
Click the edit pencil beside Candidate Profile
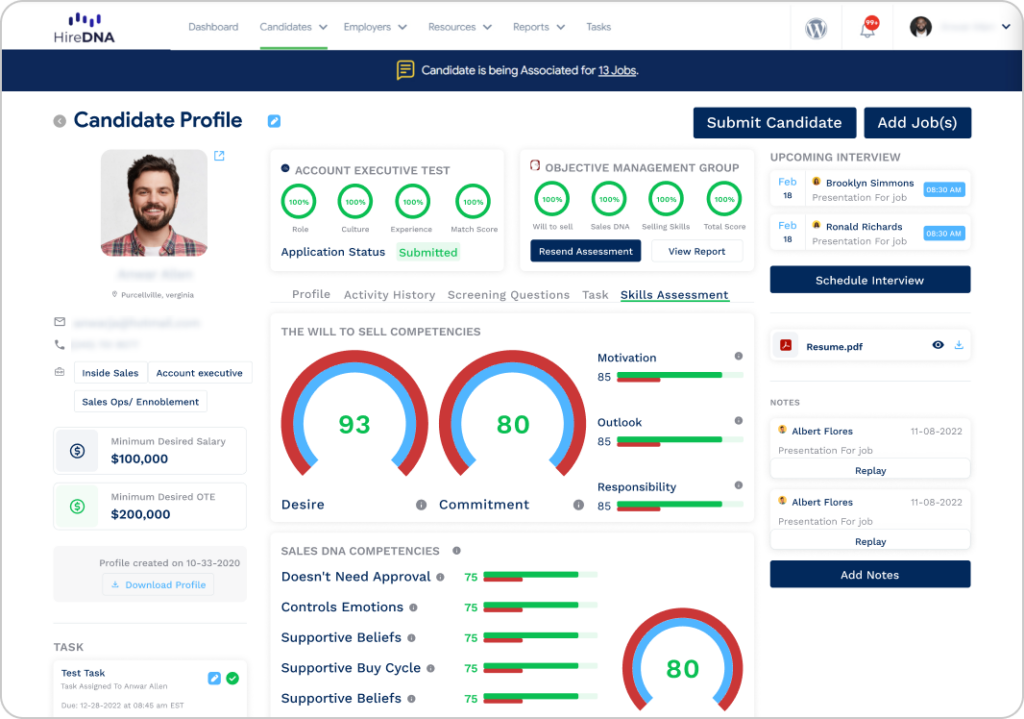point(274,121)
